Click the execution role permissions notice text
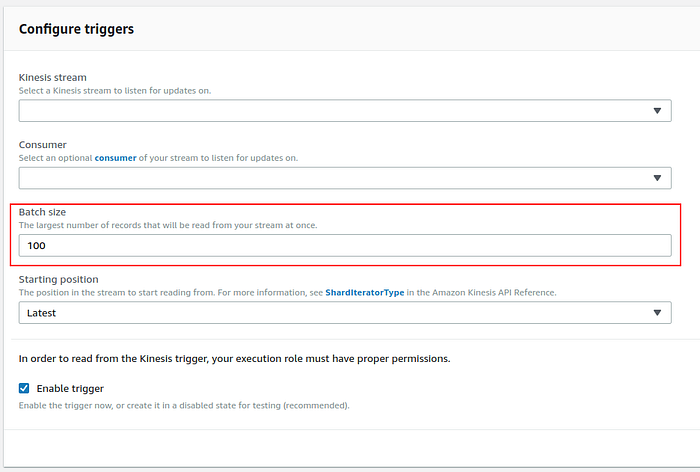This screenshot has width=700, height=472. pos(234,359)
